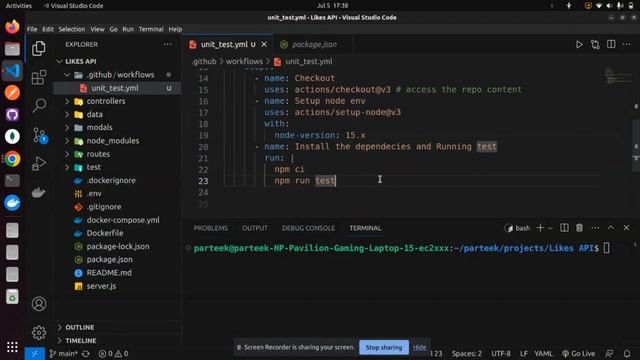This screenshot has width=640, height=360.
Task: Open the remote window status bar icon
Action: [x=34, y=353]
